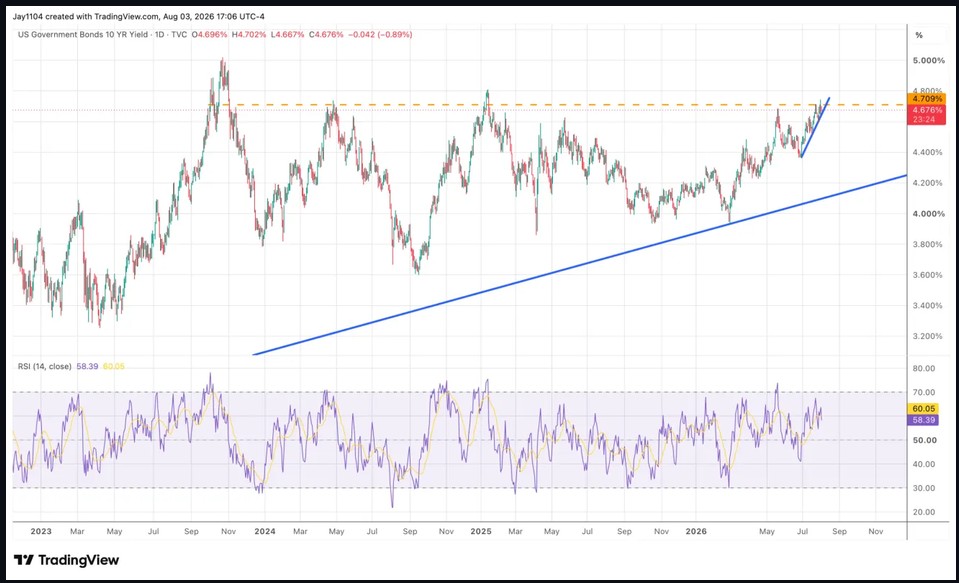Viewport: 959px width, 583px height.
Task: Click the close value C4.676%
Action: coord(326,35)
